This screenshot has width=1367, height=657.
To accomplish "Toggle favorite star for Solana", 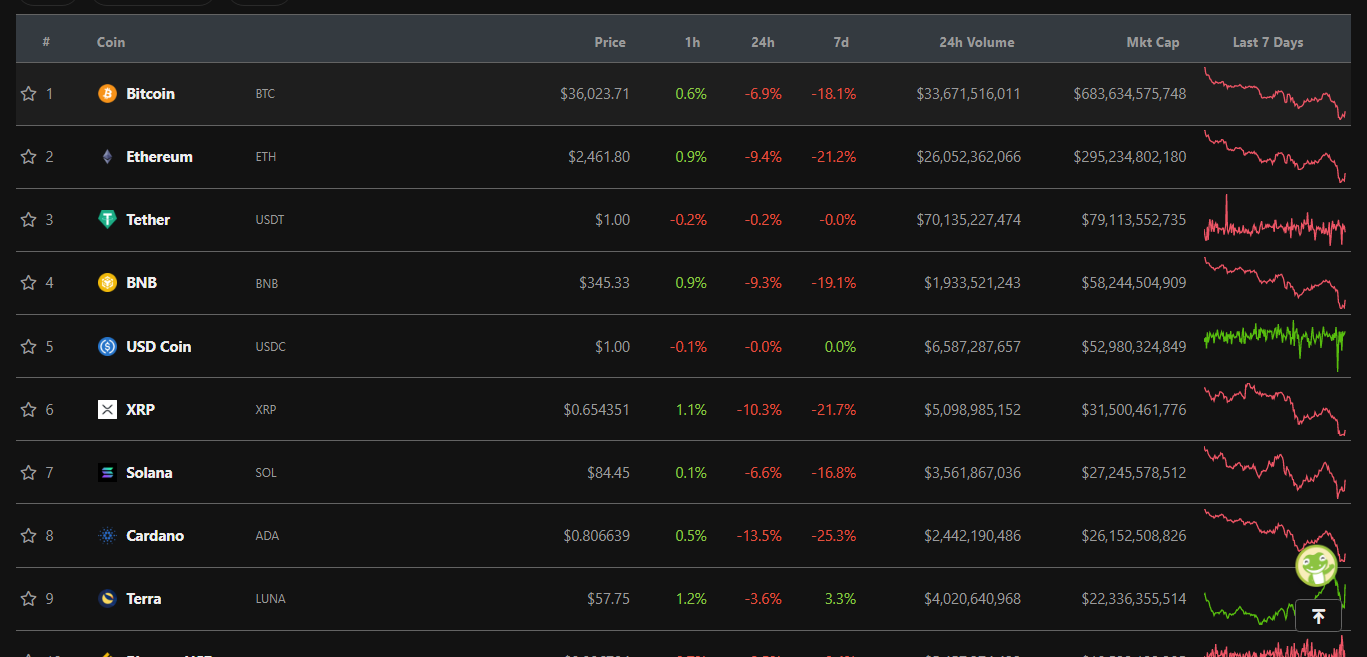I will [28, 473].
